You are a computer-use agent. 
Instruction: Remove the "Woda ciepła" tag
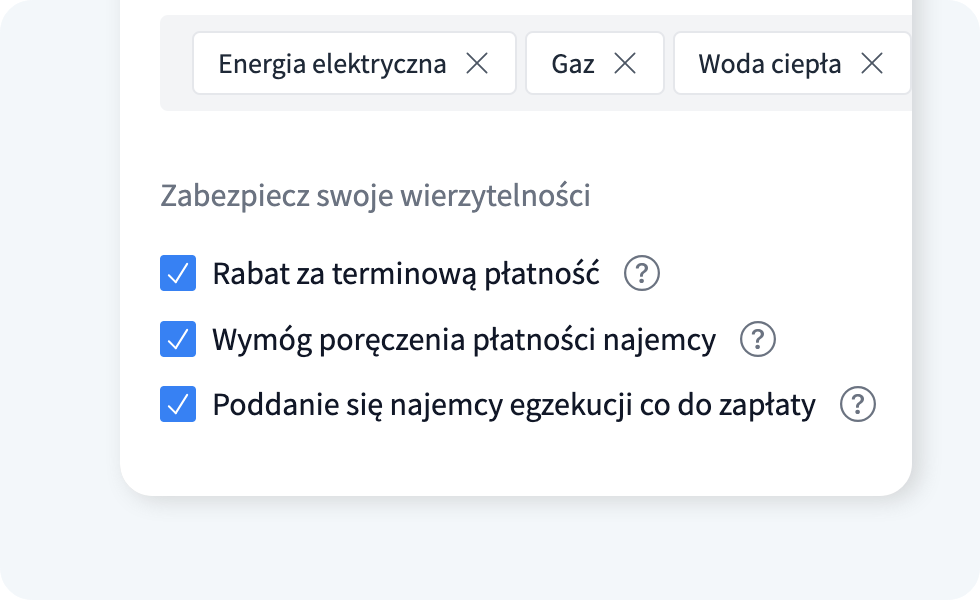pyautogui.click(x=873, y=62)
